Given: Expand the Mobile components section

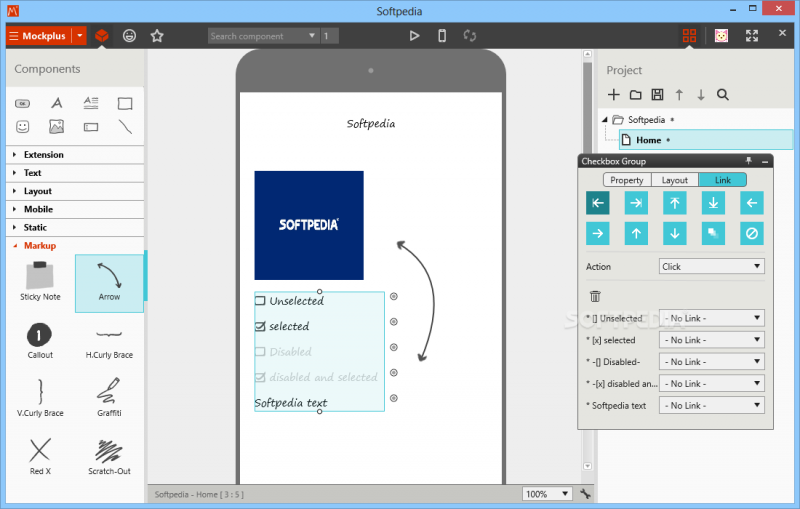Looking at the screenshot, I should point(75,209).
